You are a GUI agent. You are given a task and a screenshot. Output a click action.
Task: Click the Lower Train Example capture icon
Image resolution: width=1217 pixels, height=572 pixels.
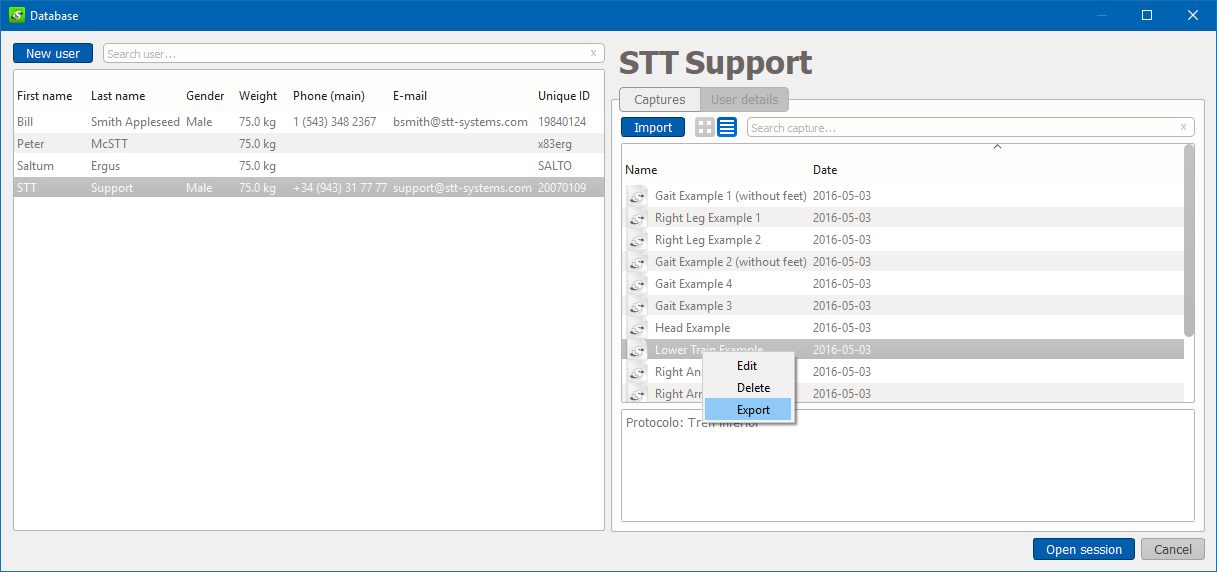click(x=637, y=350)
